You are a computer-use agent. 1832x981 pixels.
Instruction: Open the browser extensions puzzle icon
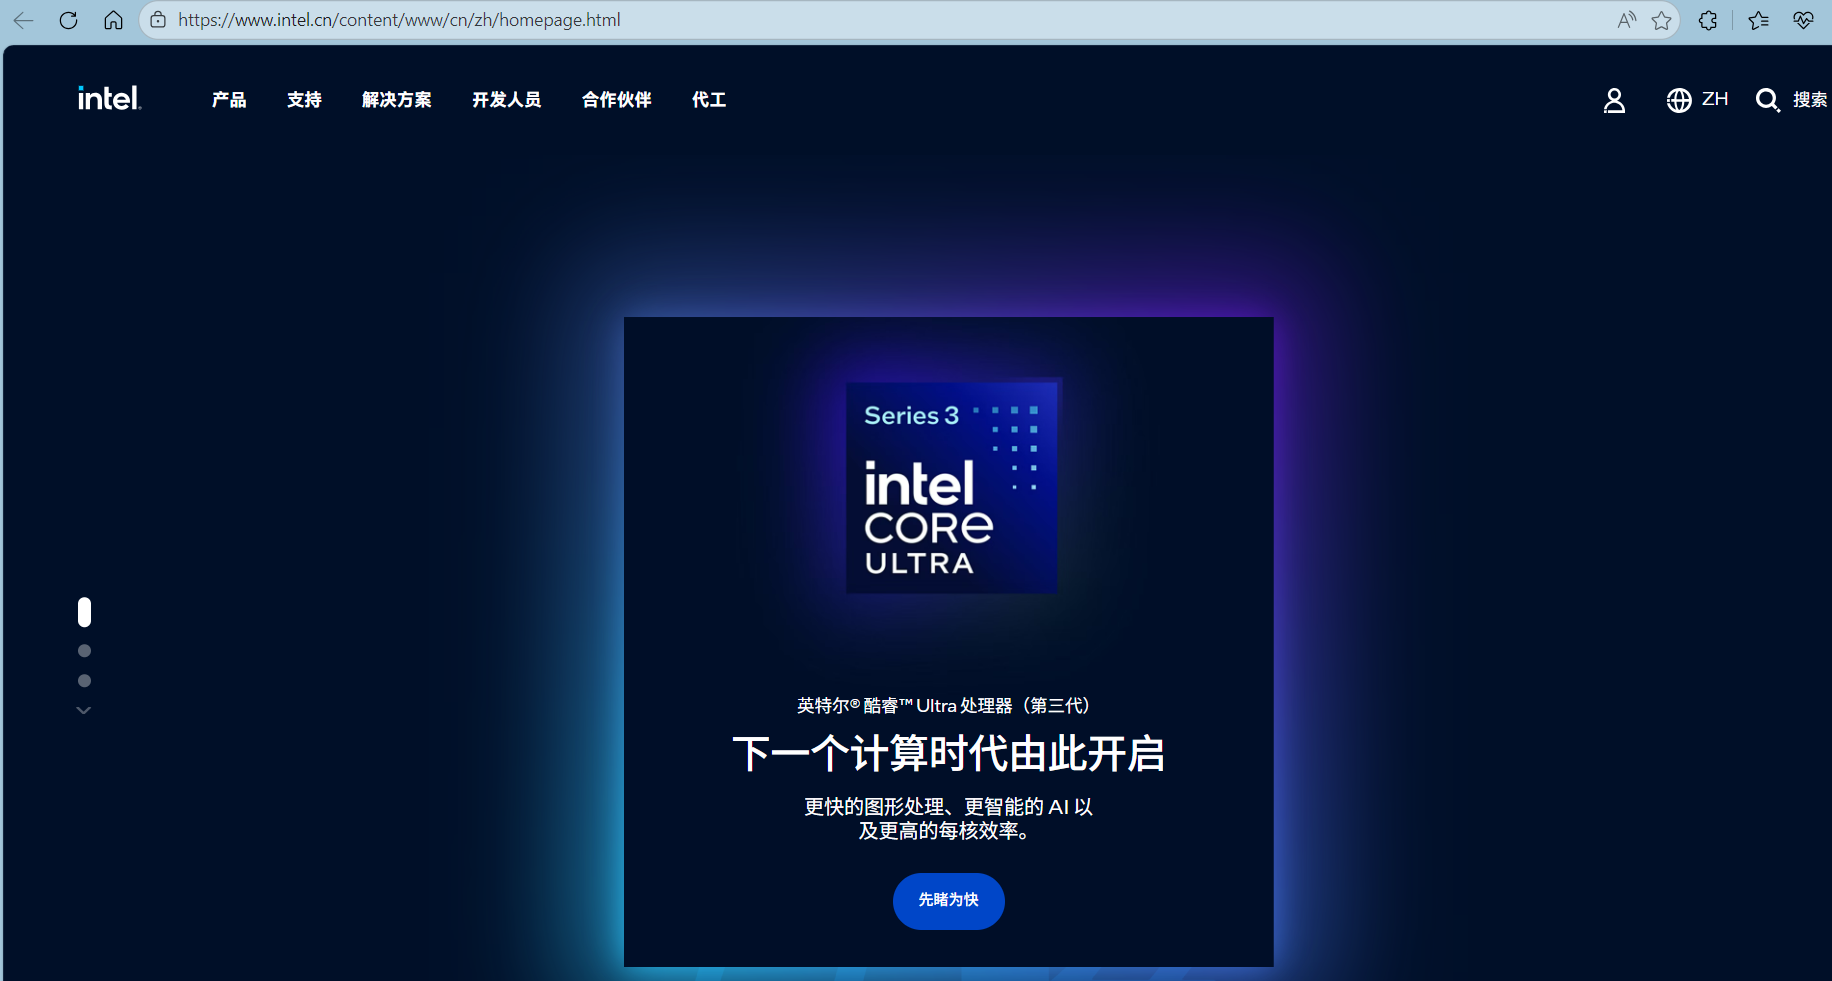[1708, 20]
